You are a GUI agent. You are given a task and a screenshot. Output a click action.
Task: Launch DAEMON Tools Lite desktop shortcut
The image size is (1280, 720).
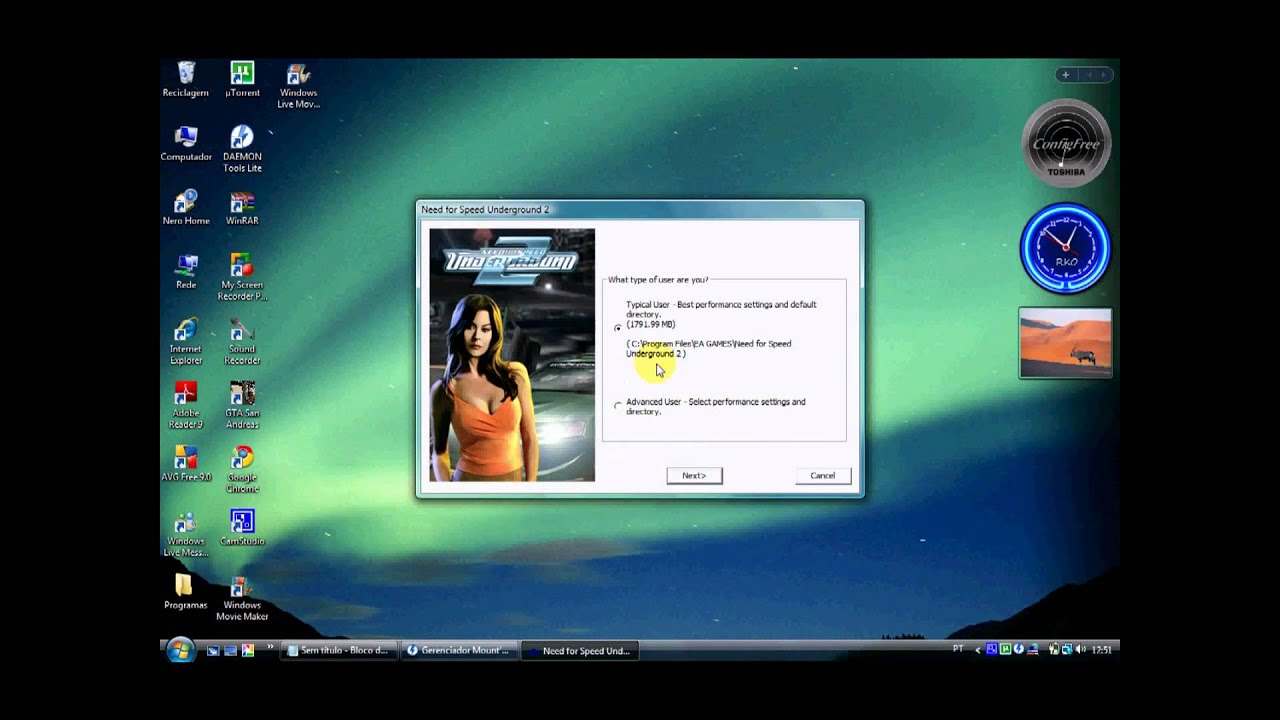[x=242, y=149]
